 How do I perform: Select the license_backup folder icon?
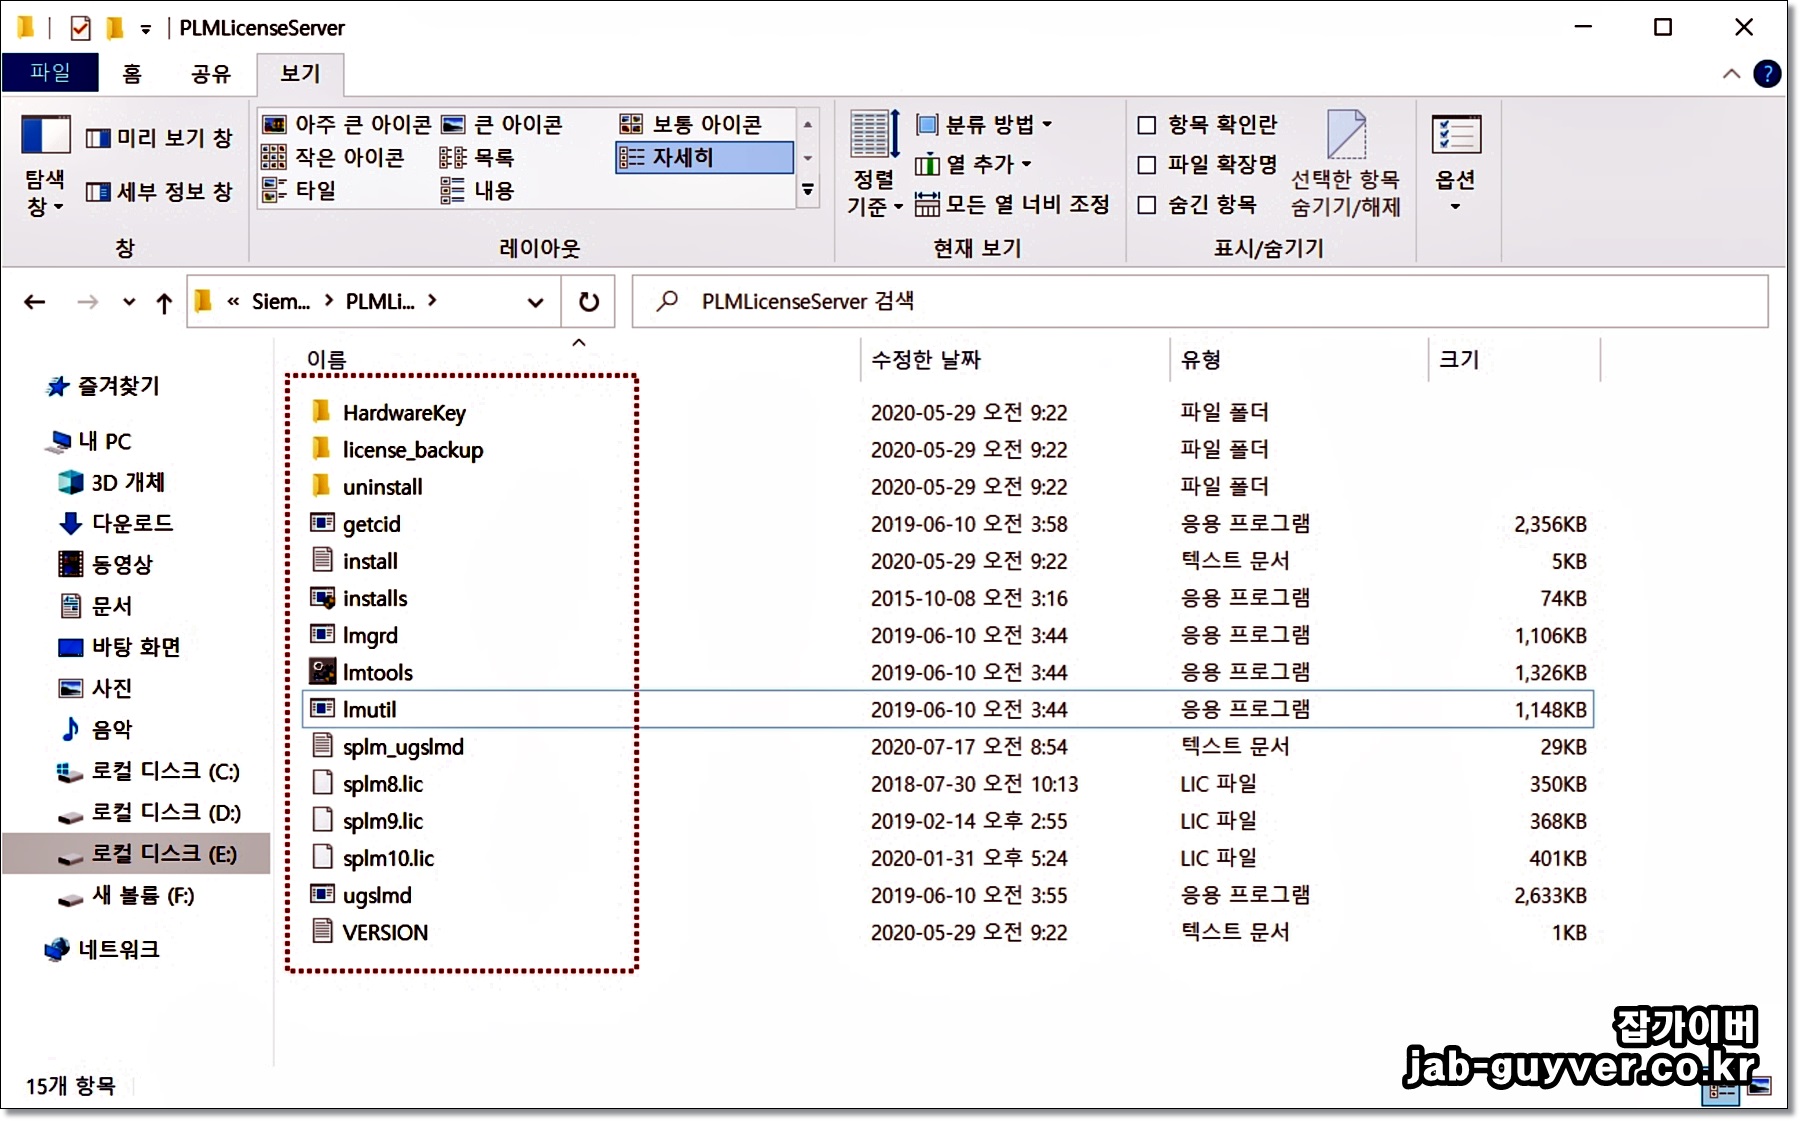(321, 448)
